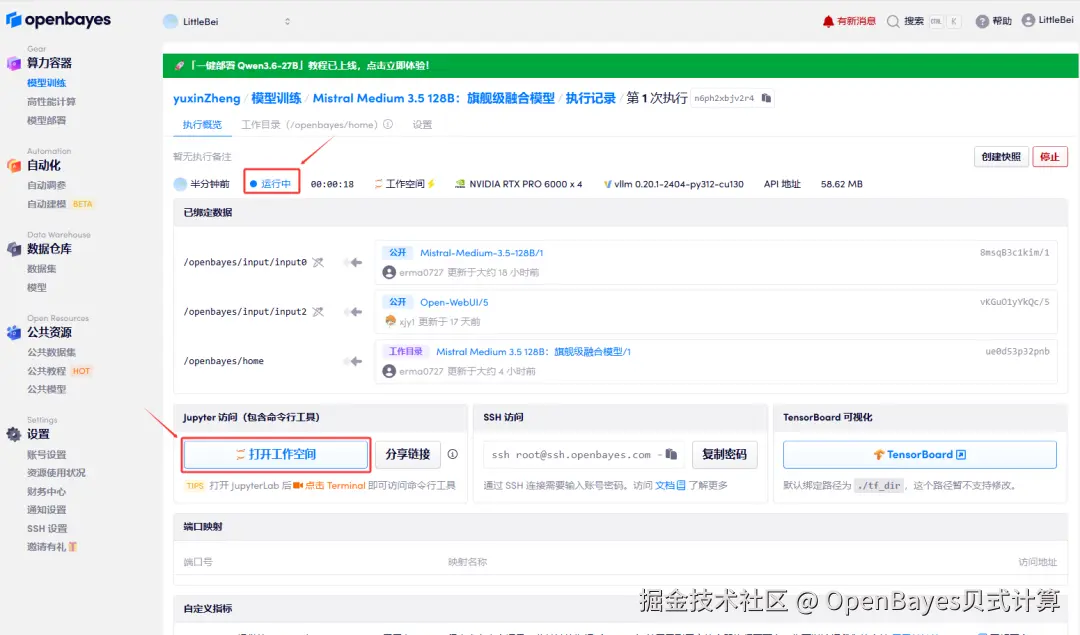Click the 数据仓库 section icon
Viewport: 1080px width, 635px height.
pos(14,249)
